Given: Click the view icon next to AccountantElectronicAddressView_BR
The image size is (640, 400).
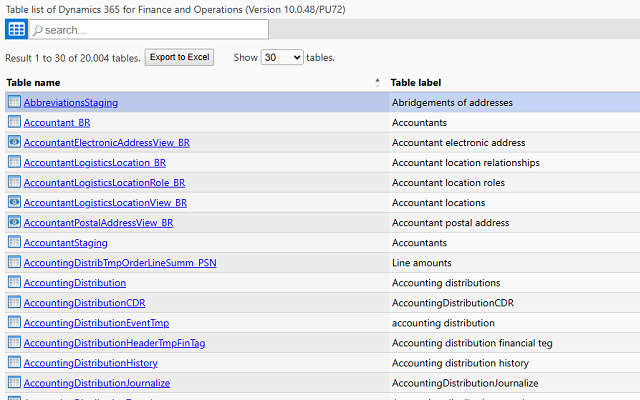Looking at the screenshot, I should click(x=14, y=142).
